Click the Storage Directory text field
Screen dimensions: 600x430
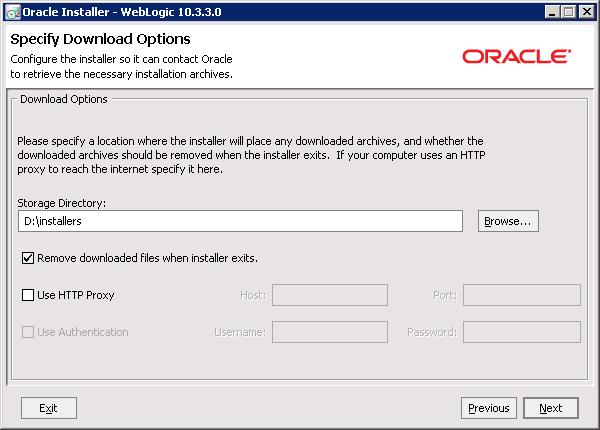click(x=240, y=221)
